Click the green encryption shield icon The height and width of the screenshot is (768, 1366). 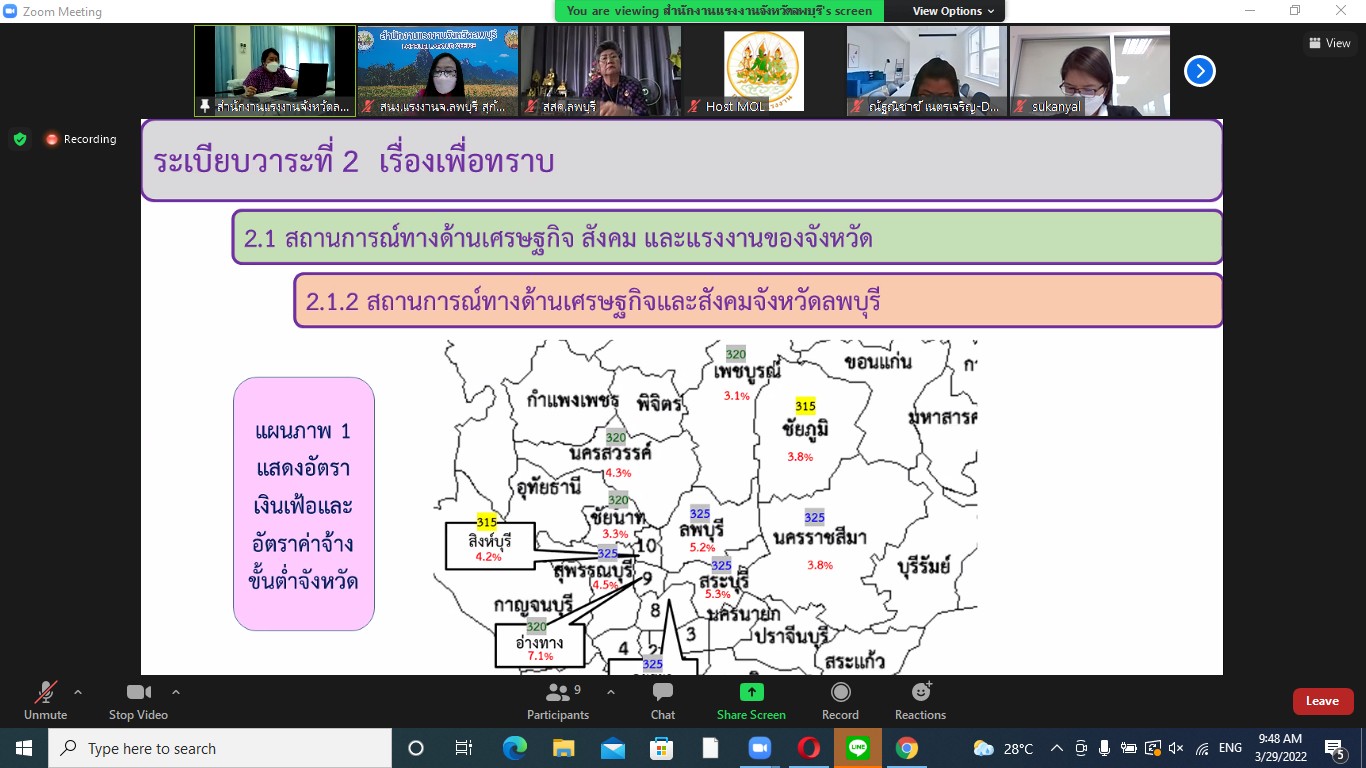tap(20, 139)
